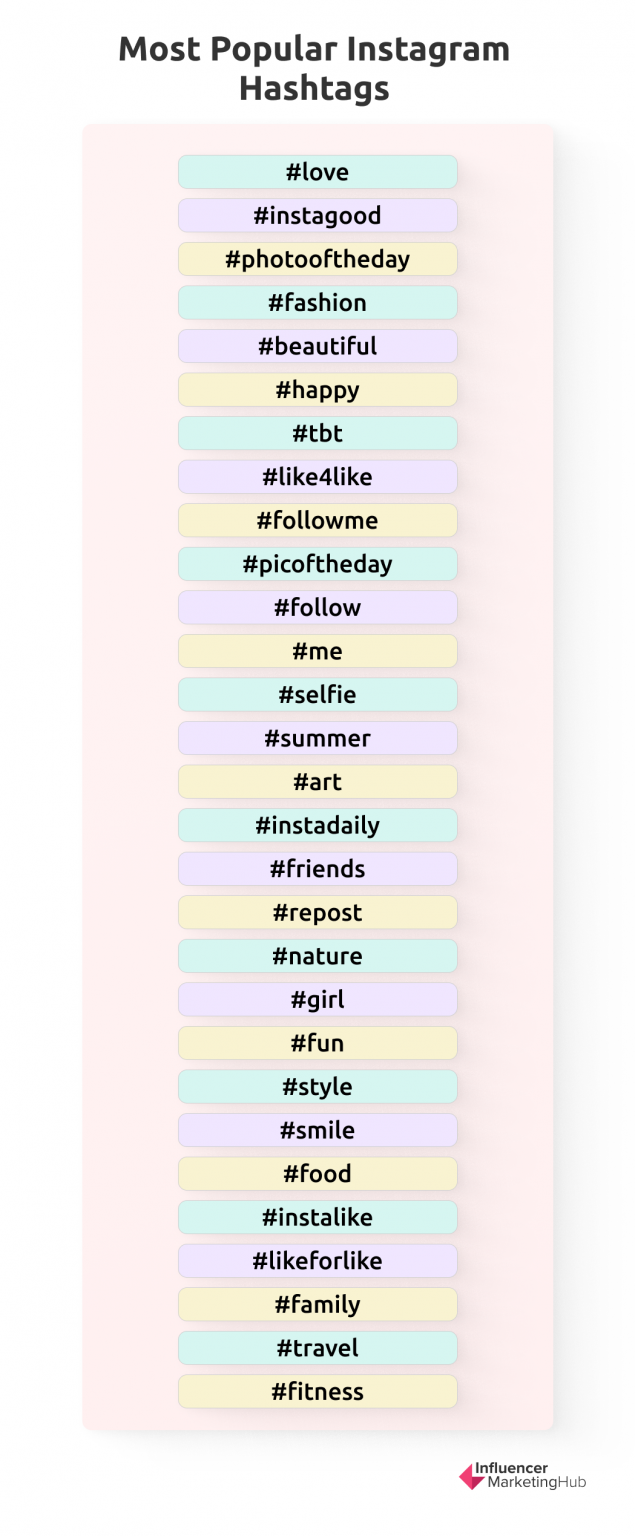Select the #fashion hashtag pill
Image resolution: width=635 pixels, height=1536 pixels.
click(x=317, y=302)
